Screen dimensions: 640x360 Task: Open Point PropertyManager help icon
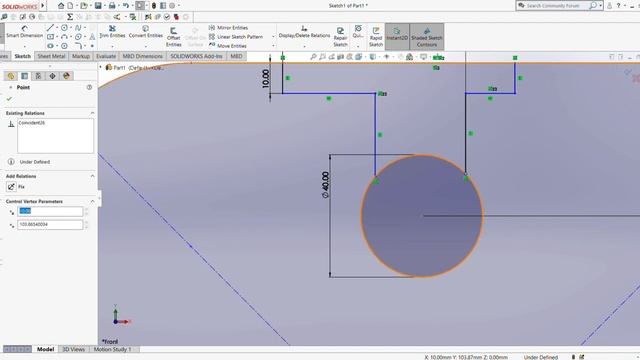(89, 87)
